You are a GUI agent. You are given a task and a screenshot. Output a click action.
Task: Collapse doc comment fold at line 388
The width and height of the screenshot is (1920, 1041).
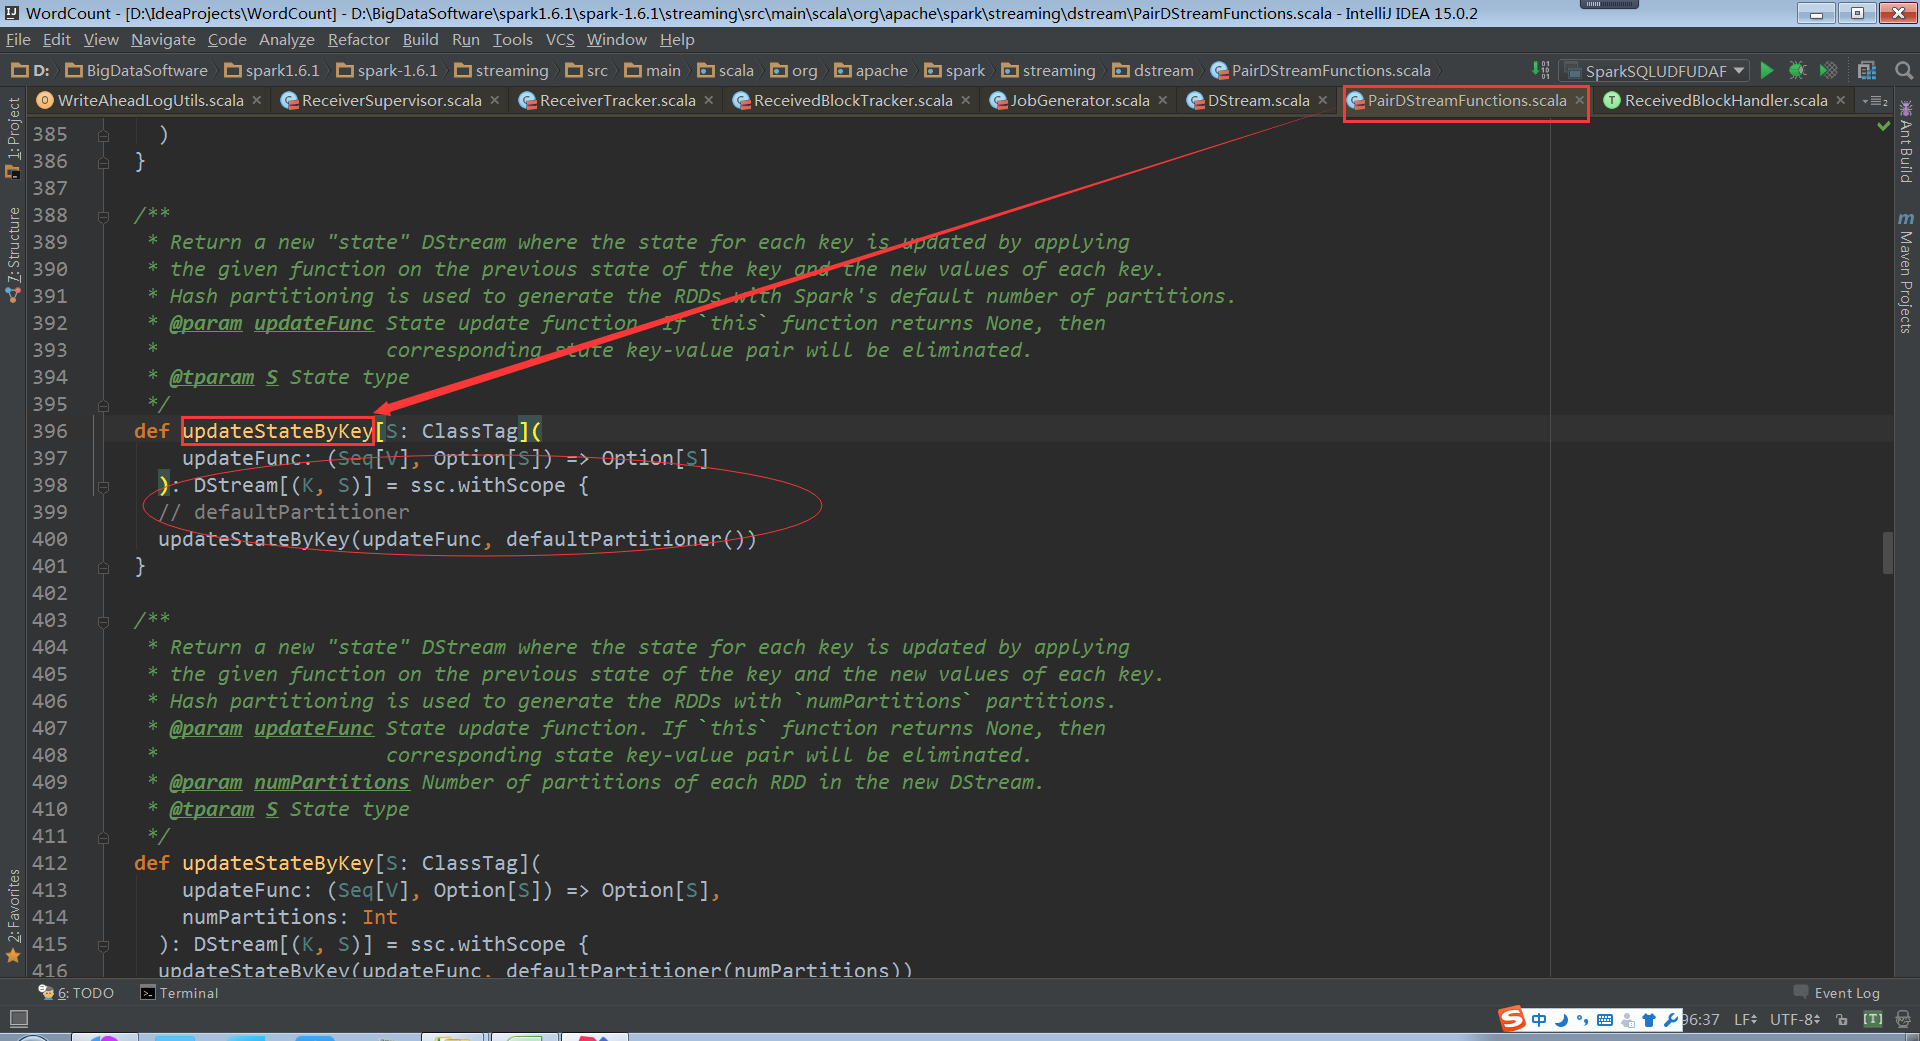pyautogui.click(x=103, y=215)
